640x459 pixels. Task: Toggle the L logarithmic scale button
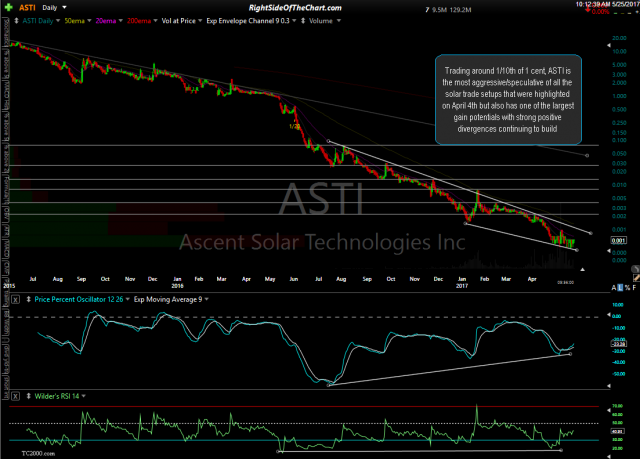pyautogui.click(x=620, y=288)
